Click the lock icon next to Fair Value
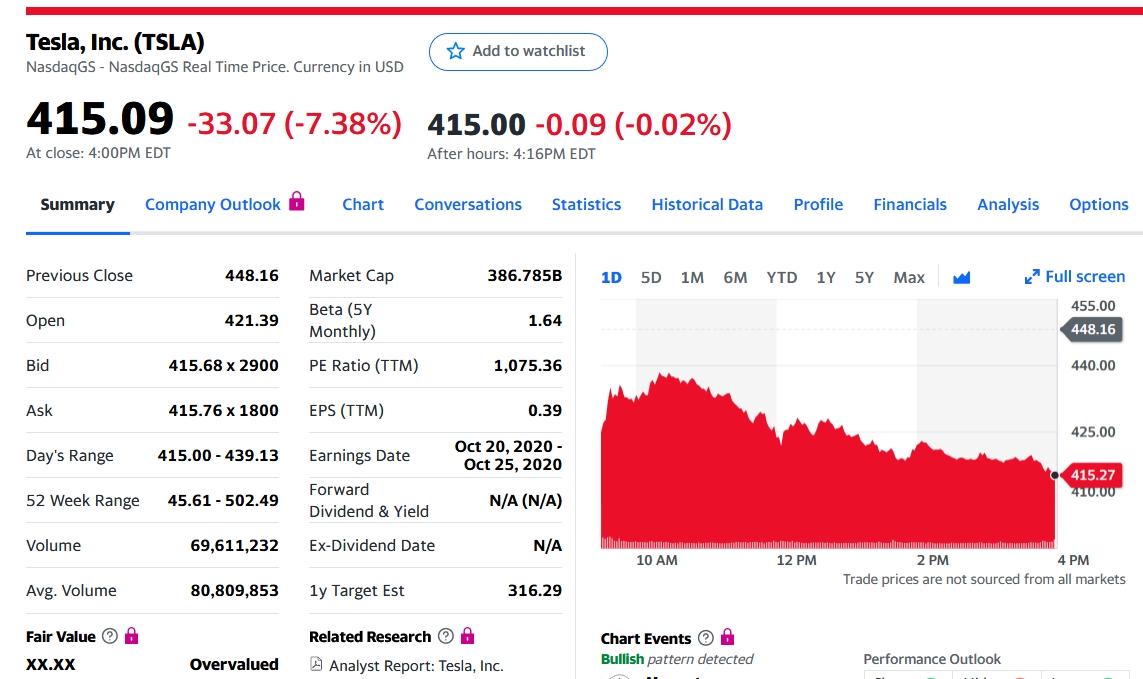The width and height of the screenshot is (1143, 679). pyautogui.click(x=131, y=636)
